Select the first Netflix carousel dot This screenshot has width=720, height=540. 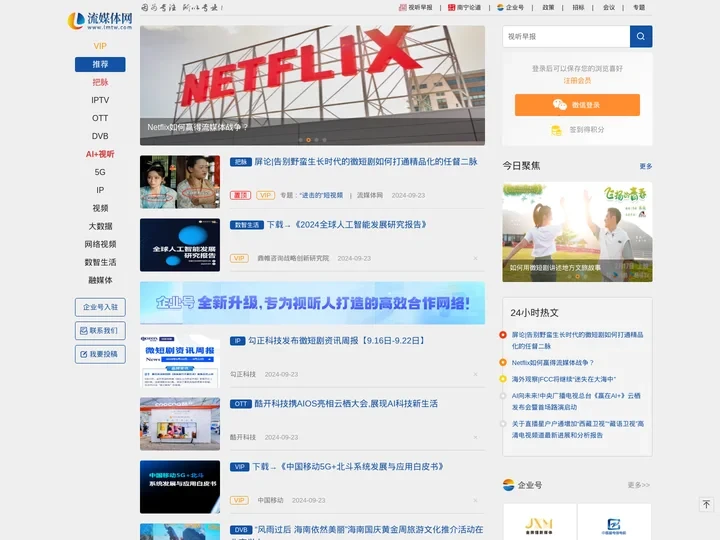pos(301,140)
